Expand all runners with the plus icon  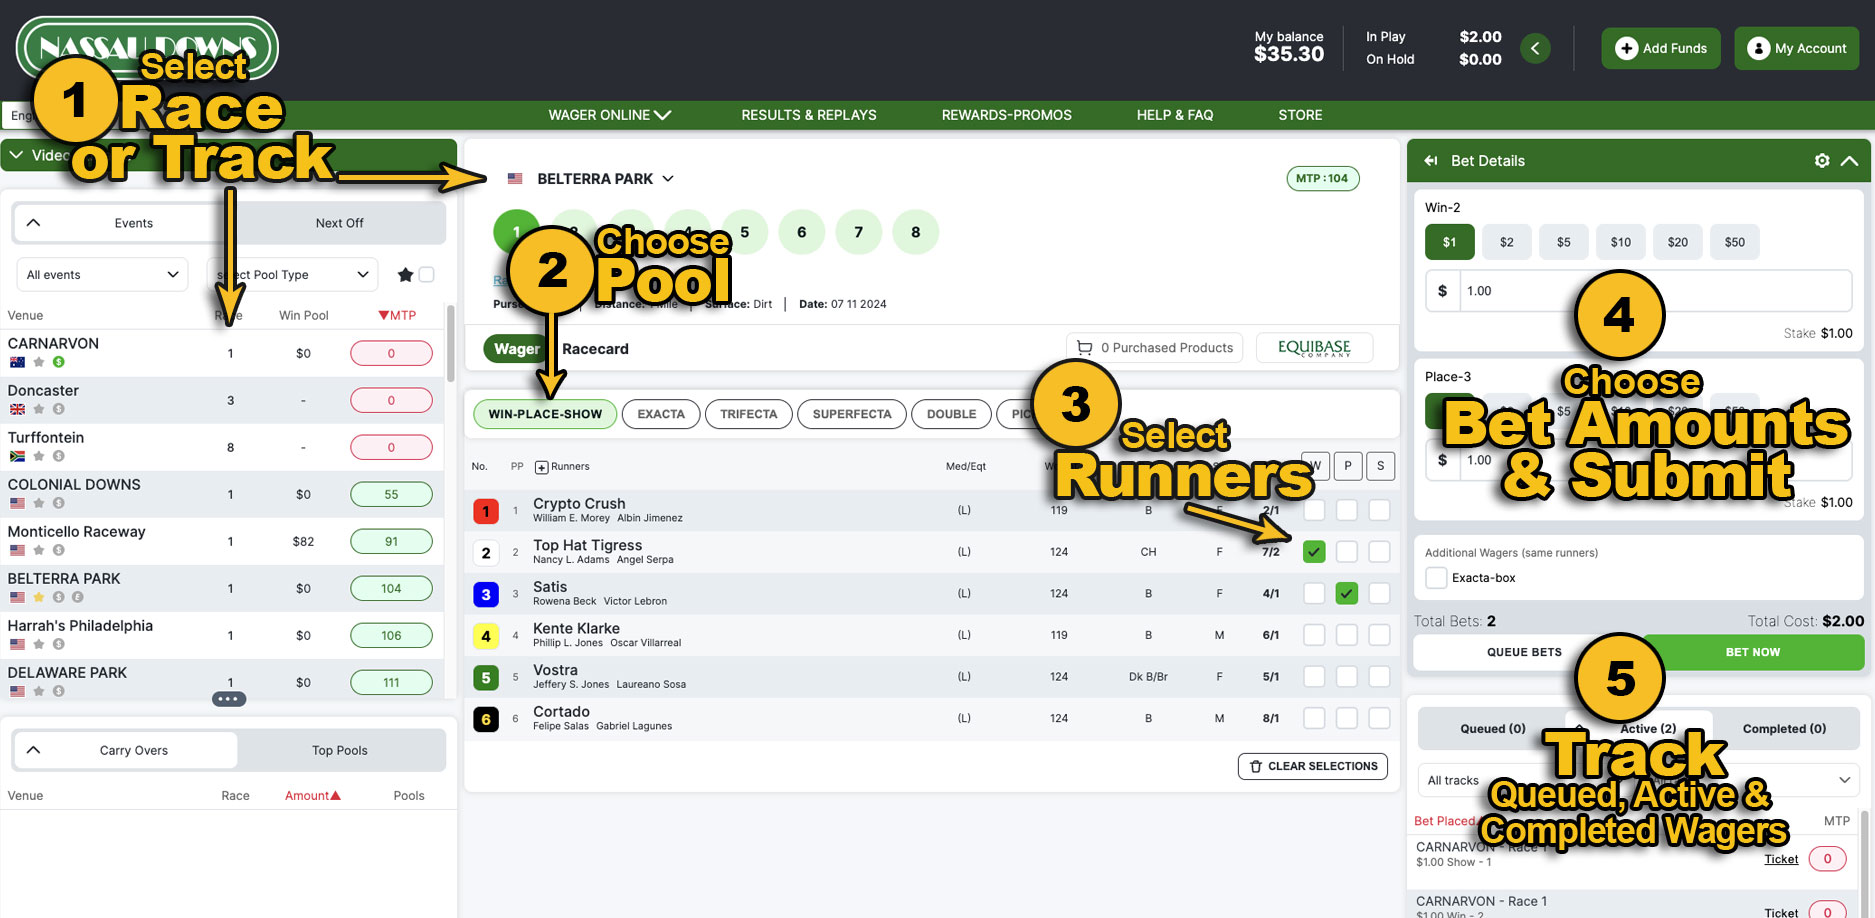tap(542, 467)
